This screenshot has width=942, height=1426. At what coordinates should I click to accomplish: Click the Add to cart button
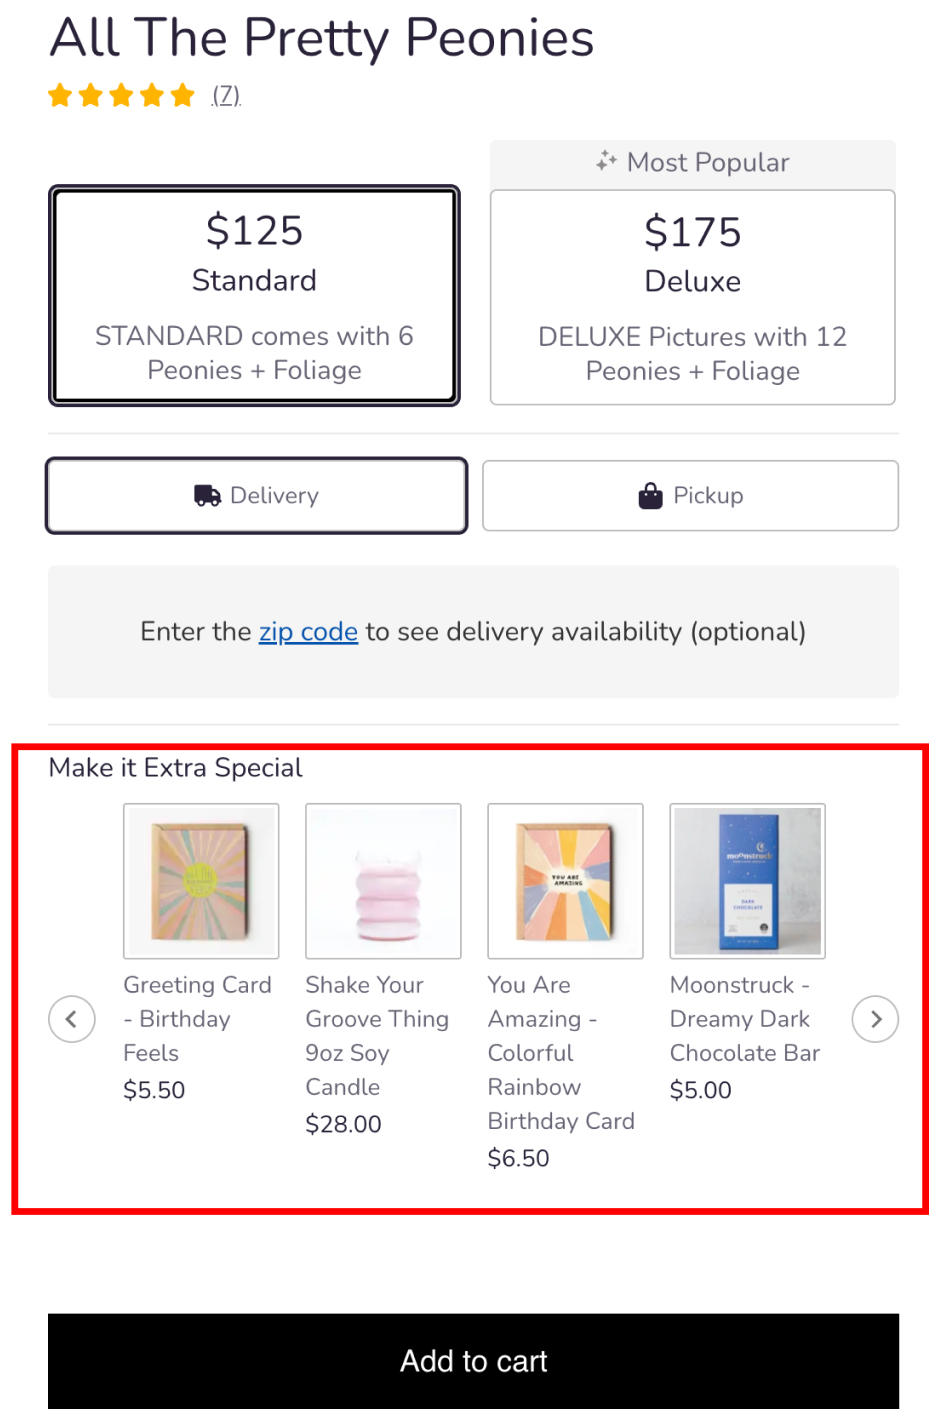pos(473,1362)
